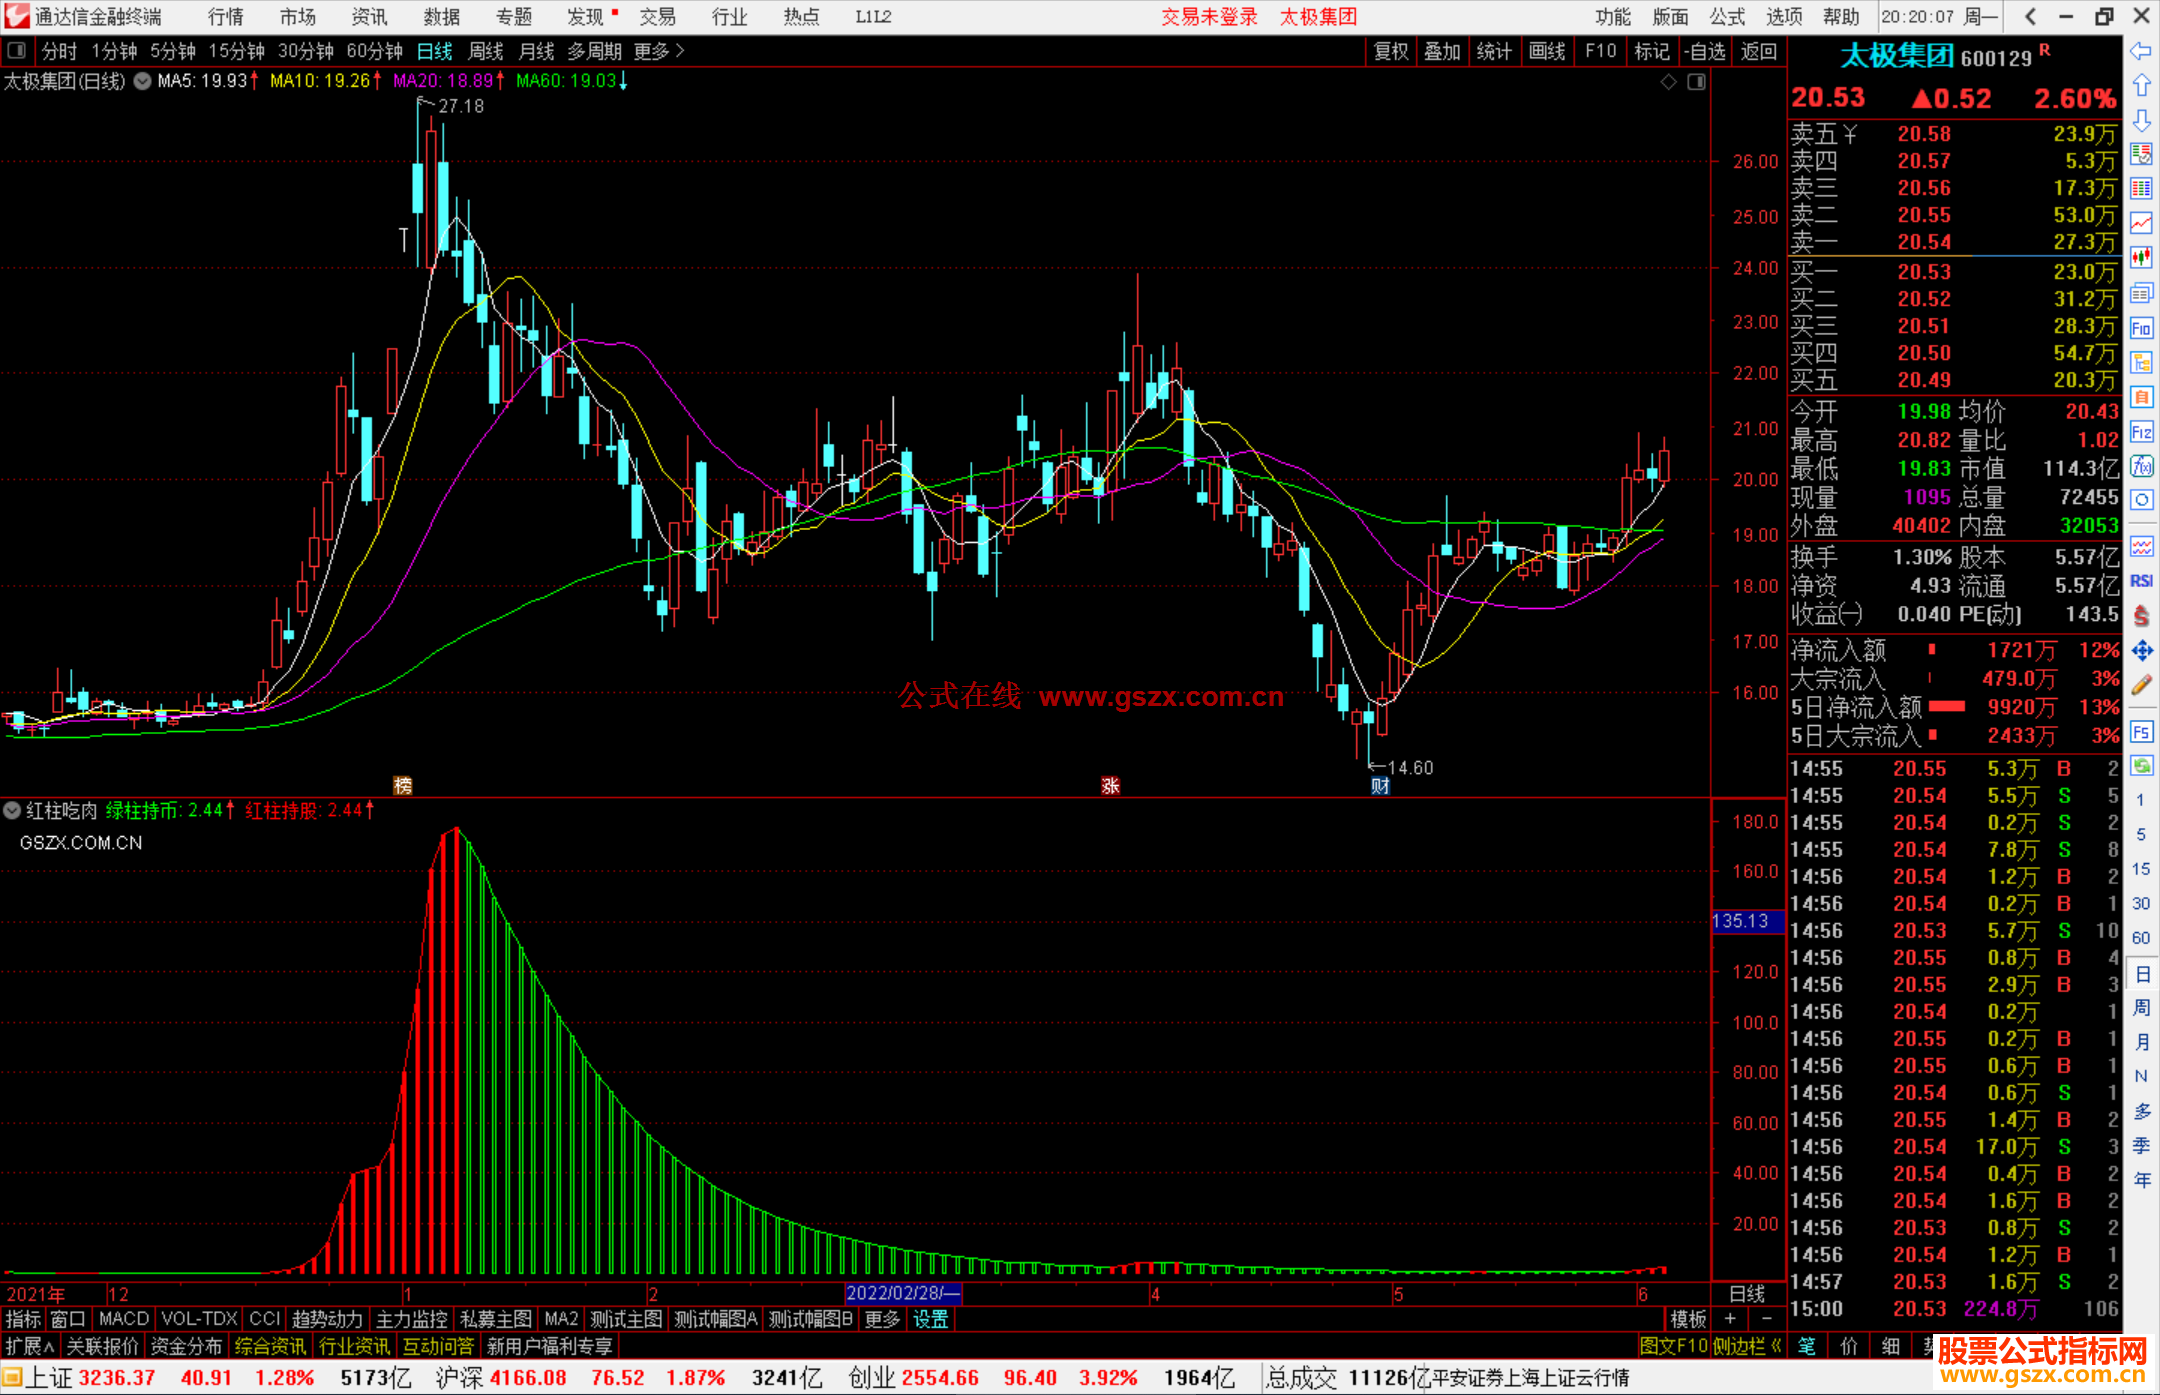2160x1395 pixels.
Task: Click the panel layout icon left of 分时
Action: [x=16, y=50]
